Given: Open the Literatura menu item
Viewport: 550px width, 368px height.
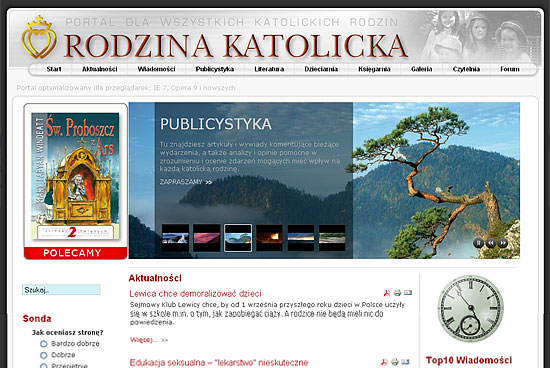Looking at the screenshot, I should coord(269,69).
